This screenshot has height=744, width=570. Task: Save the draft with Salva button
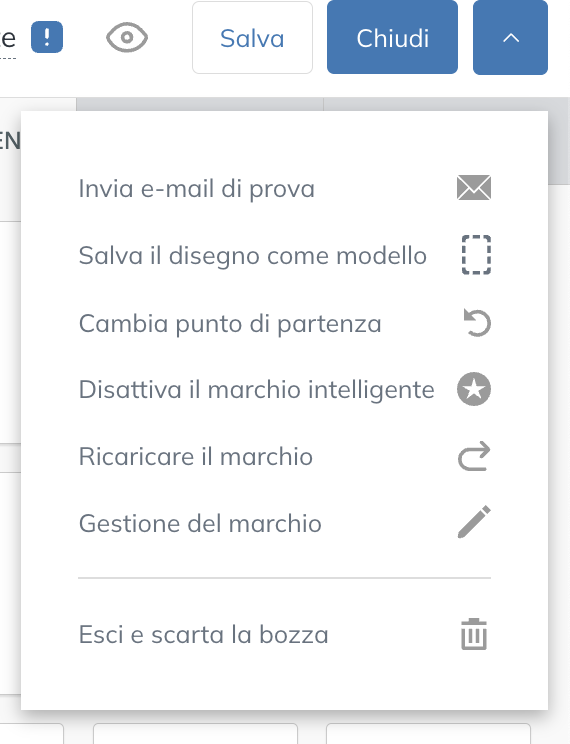pyautogui.click(x=252, y=37)
